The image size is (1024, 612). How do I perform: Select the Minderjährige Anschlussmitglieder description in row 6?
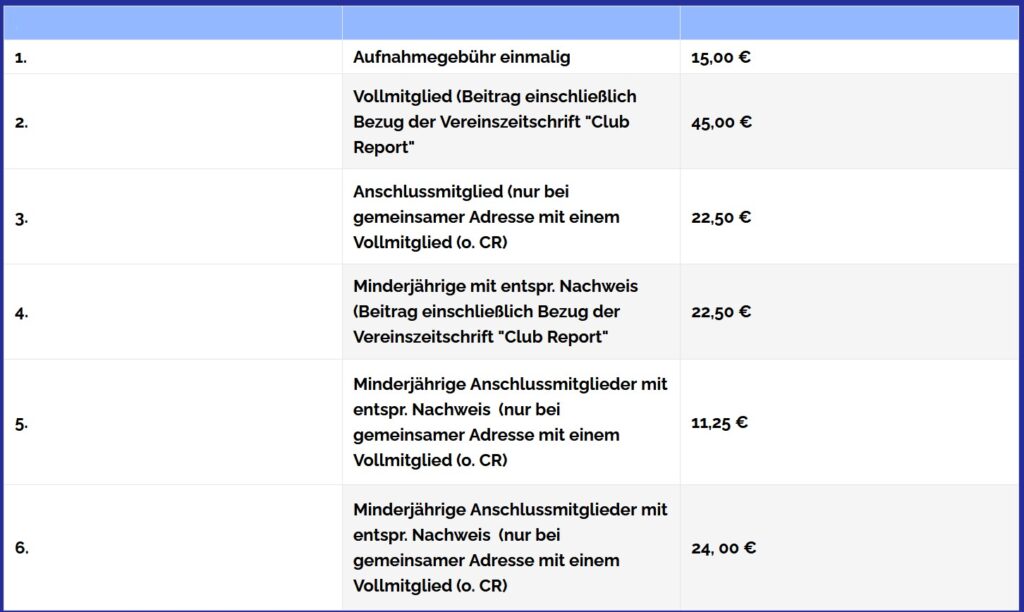(x=510, y=547)
